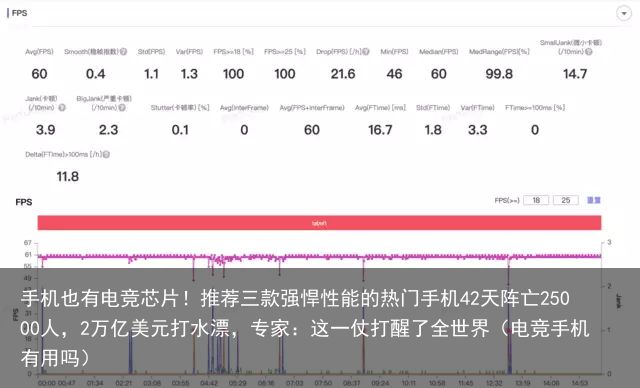The height and width of the screenshot is (388, 640).
Task: Click the FPS threshold field showing 25
Action: (x=565, y=200)
